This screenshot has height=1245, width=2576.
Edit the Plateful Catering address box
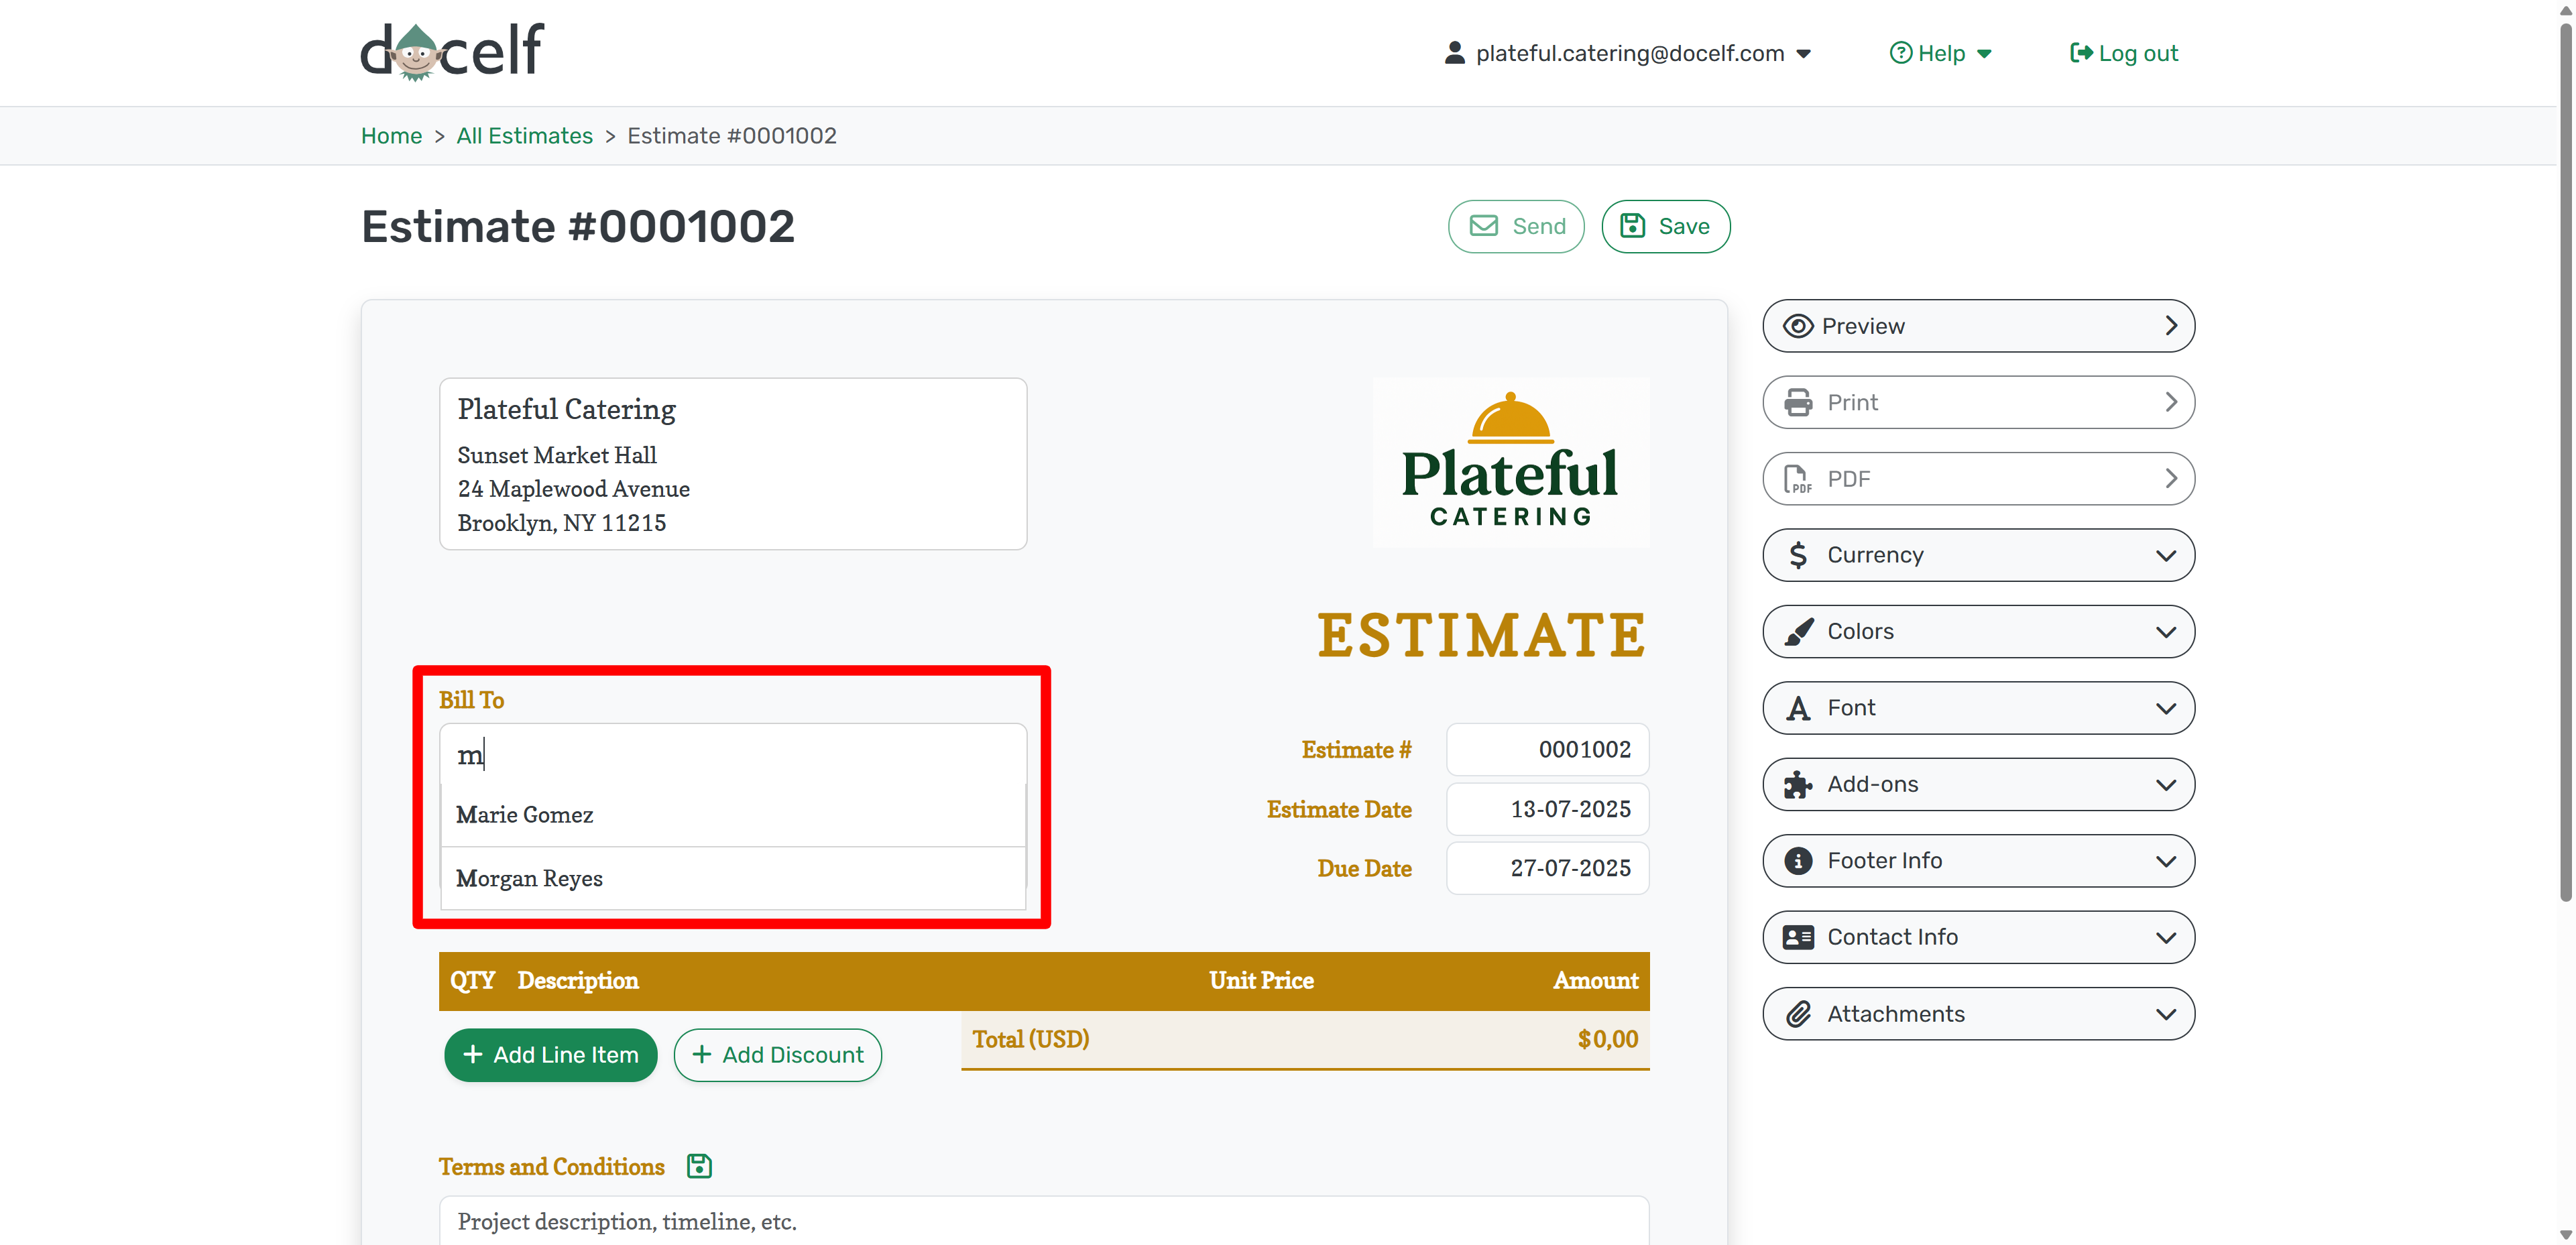pos(733,463)
